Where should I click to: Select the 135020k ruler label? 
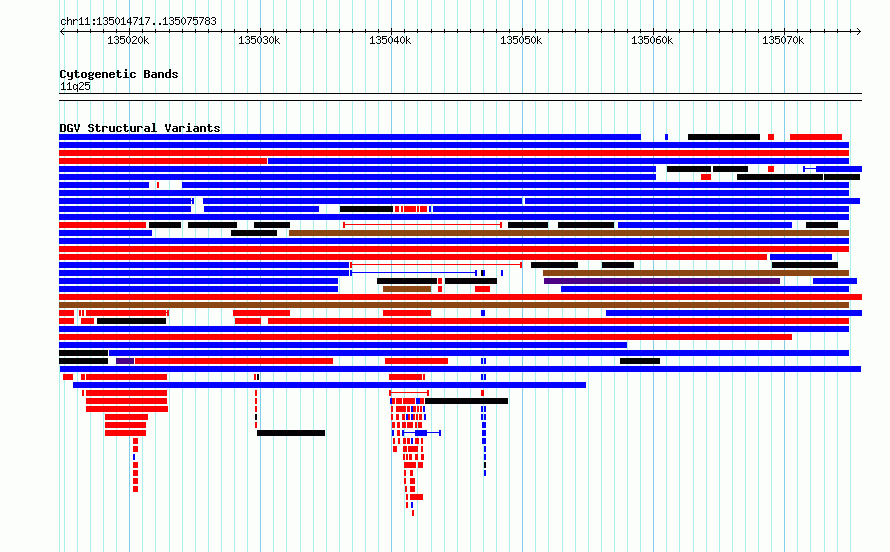point(128,40)
